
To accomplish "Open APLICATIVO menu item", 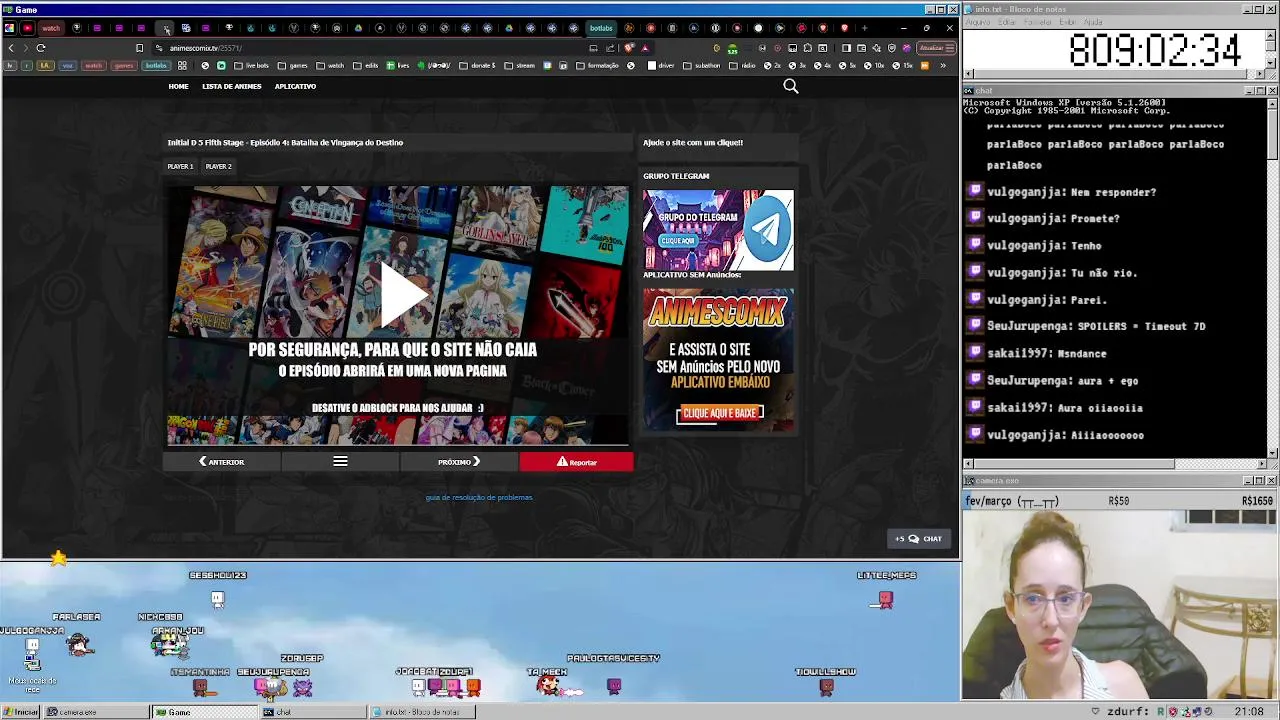I will click(295, 86).
